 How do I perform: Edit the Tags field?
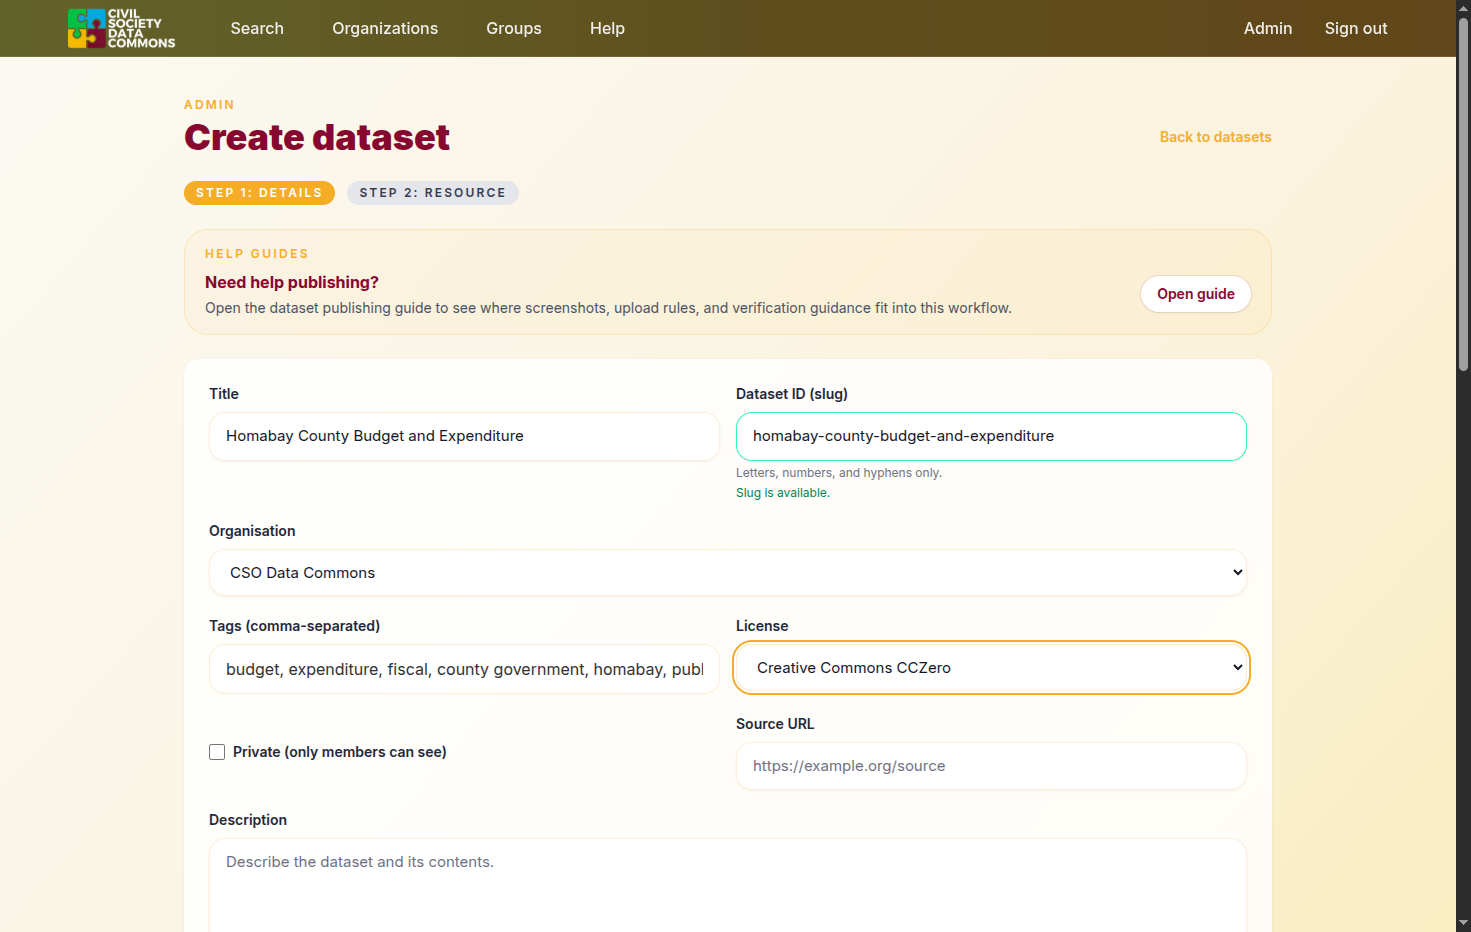point(464,669)
